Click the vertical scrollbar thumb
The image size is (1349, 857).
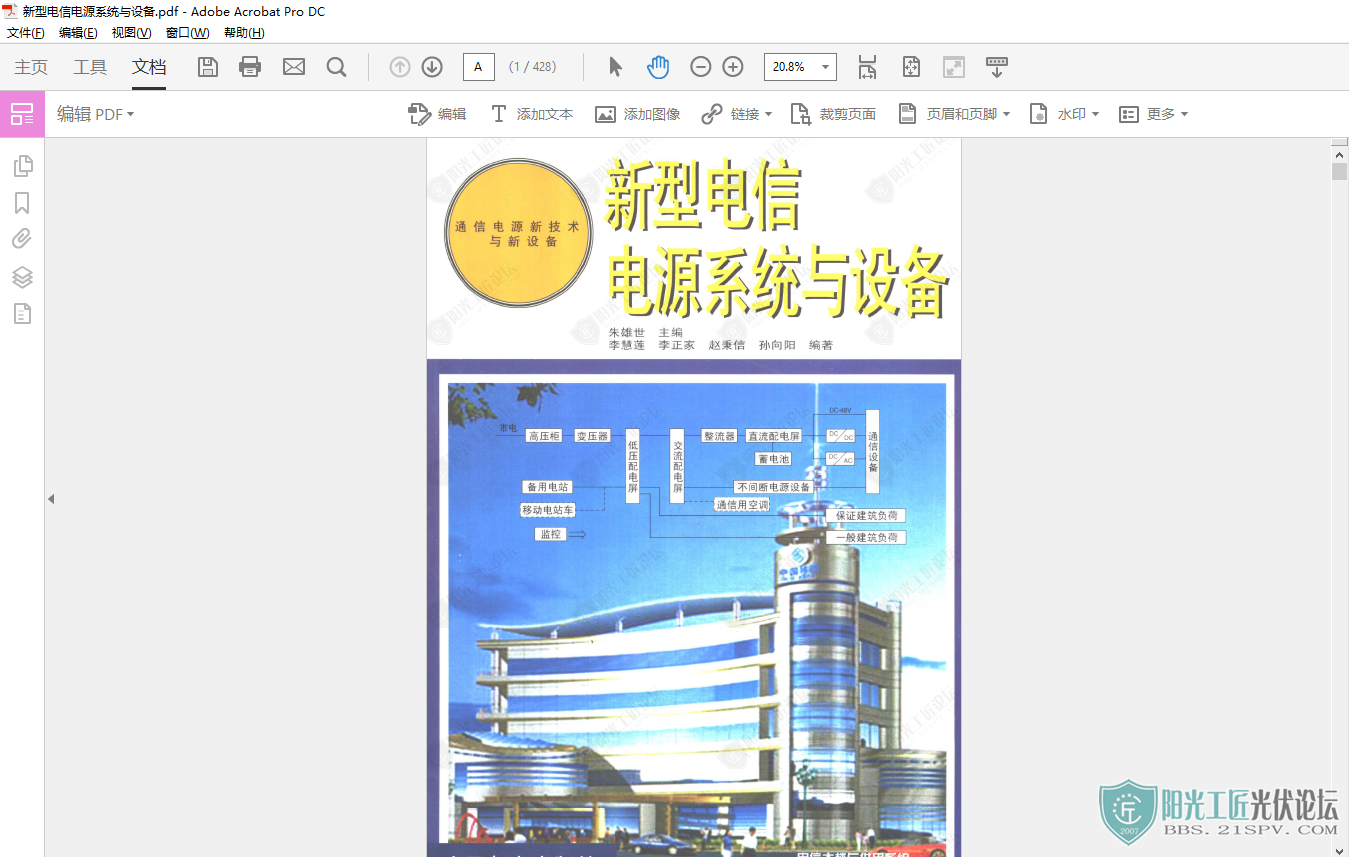click(1340, 171)
